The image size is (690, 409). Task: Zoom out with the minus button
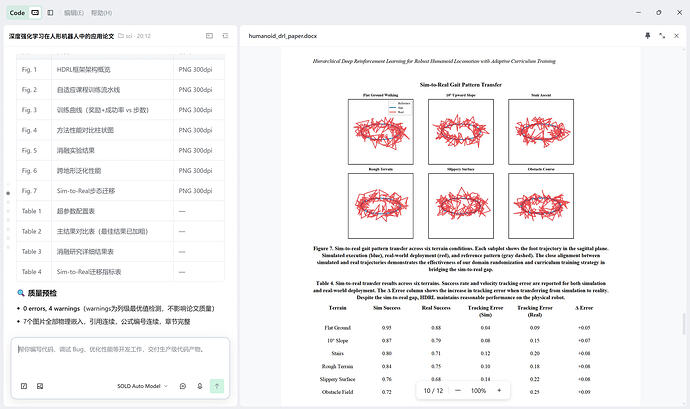coord(458,391)
